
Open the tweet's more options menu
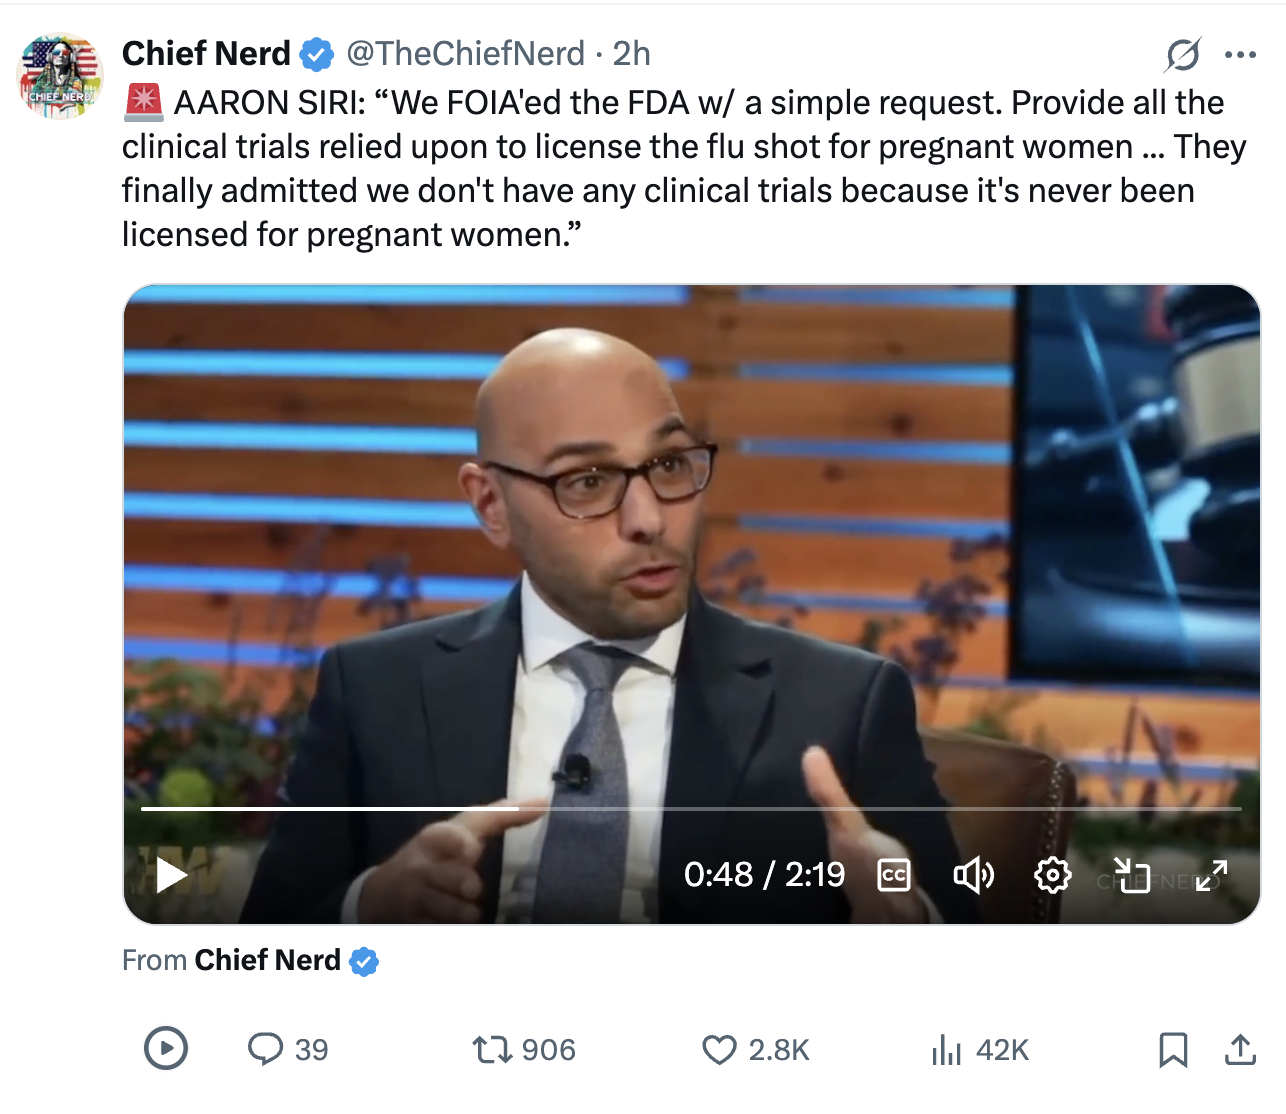[1241, 55]
